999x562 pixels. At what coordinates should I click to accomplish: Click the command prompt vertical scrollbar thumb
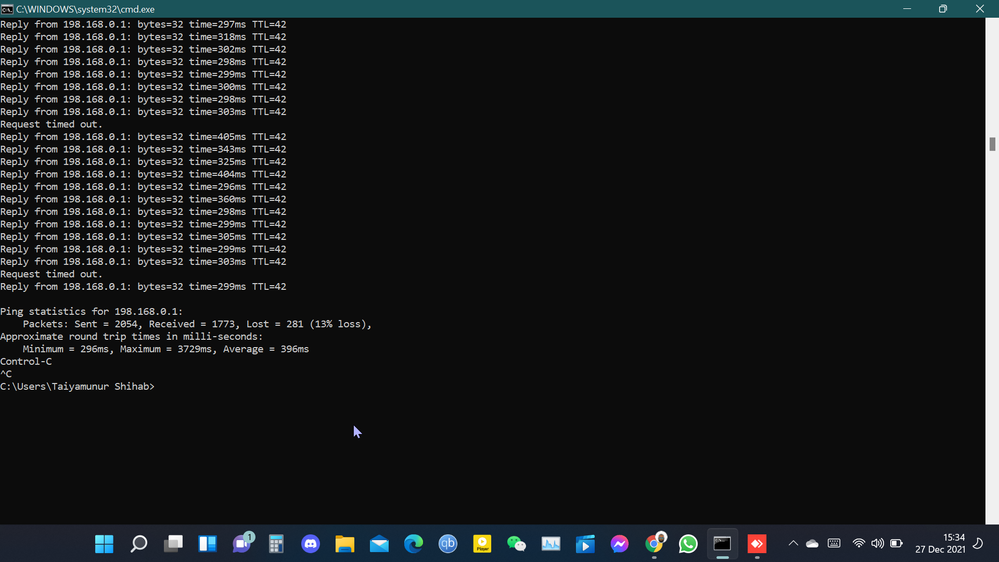(992, 144)
